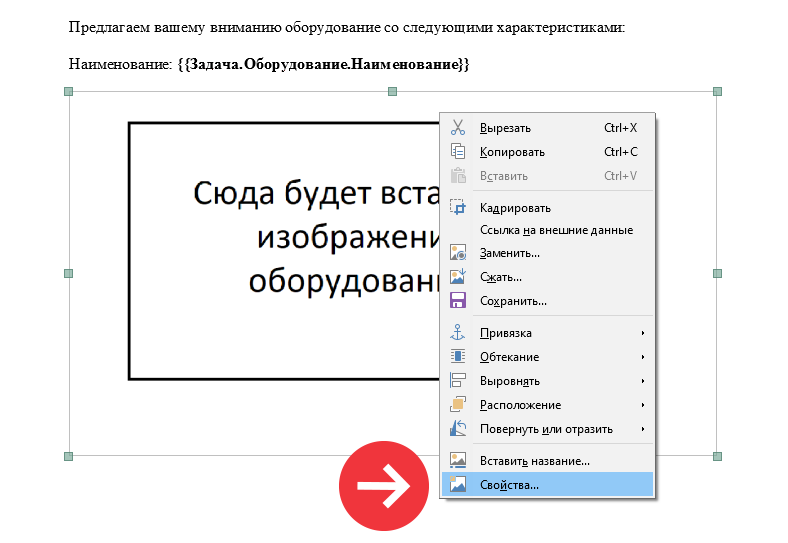This screenshot has width=788, height=543.
Task: Click the word Наименование: in the document
Action: [x=121, y=64]
